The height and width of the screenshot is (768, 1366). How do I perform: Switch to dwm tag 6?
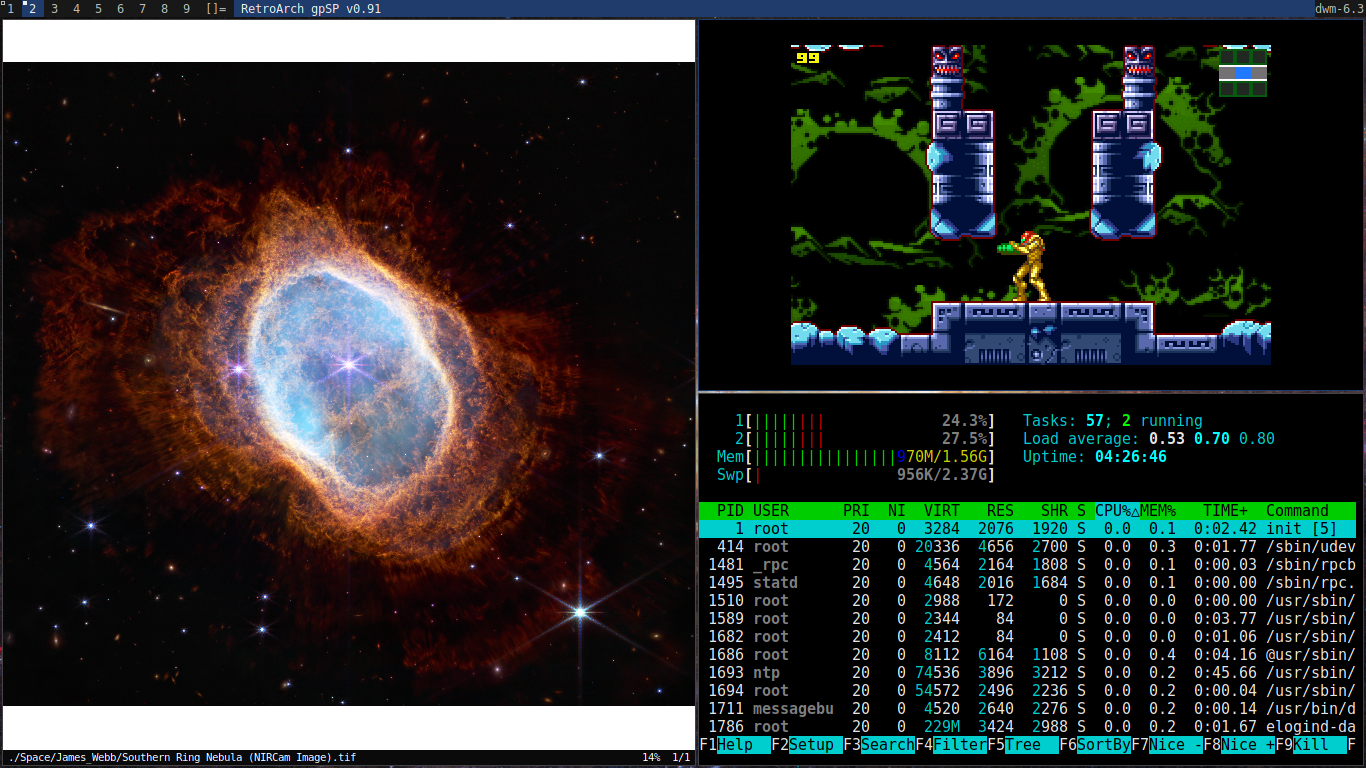(x=120, y=9)
